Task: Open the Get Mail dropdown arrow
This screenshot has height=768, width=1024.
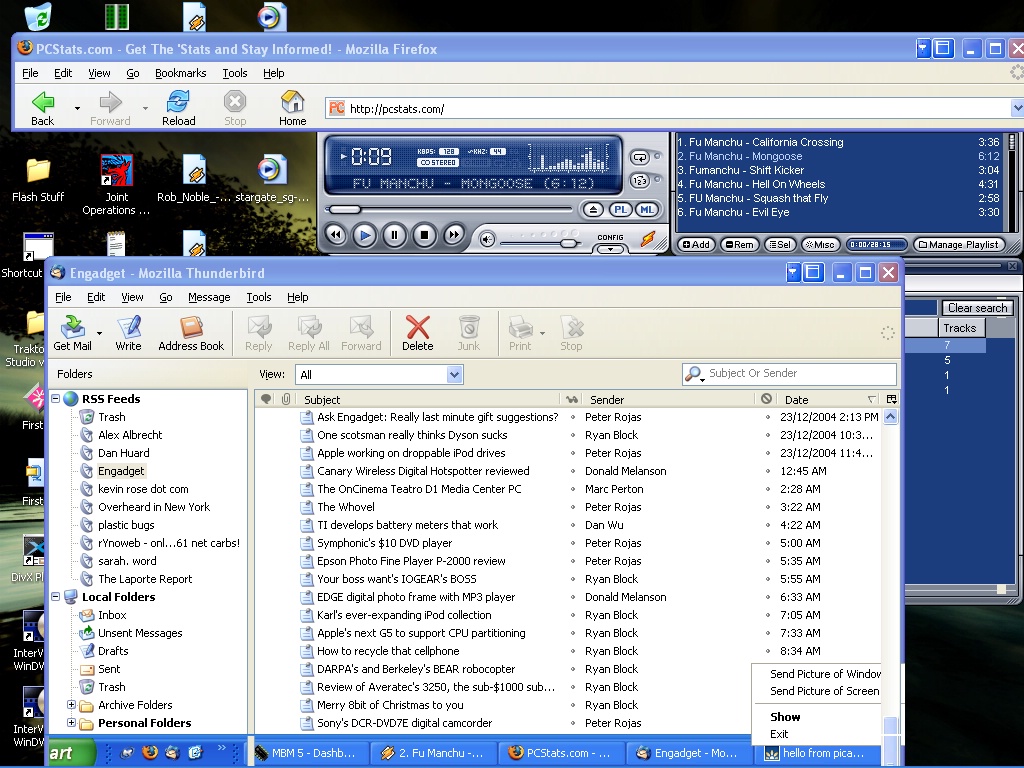Action: coord(99,333)
